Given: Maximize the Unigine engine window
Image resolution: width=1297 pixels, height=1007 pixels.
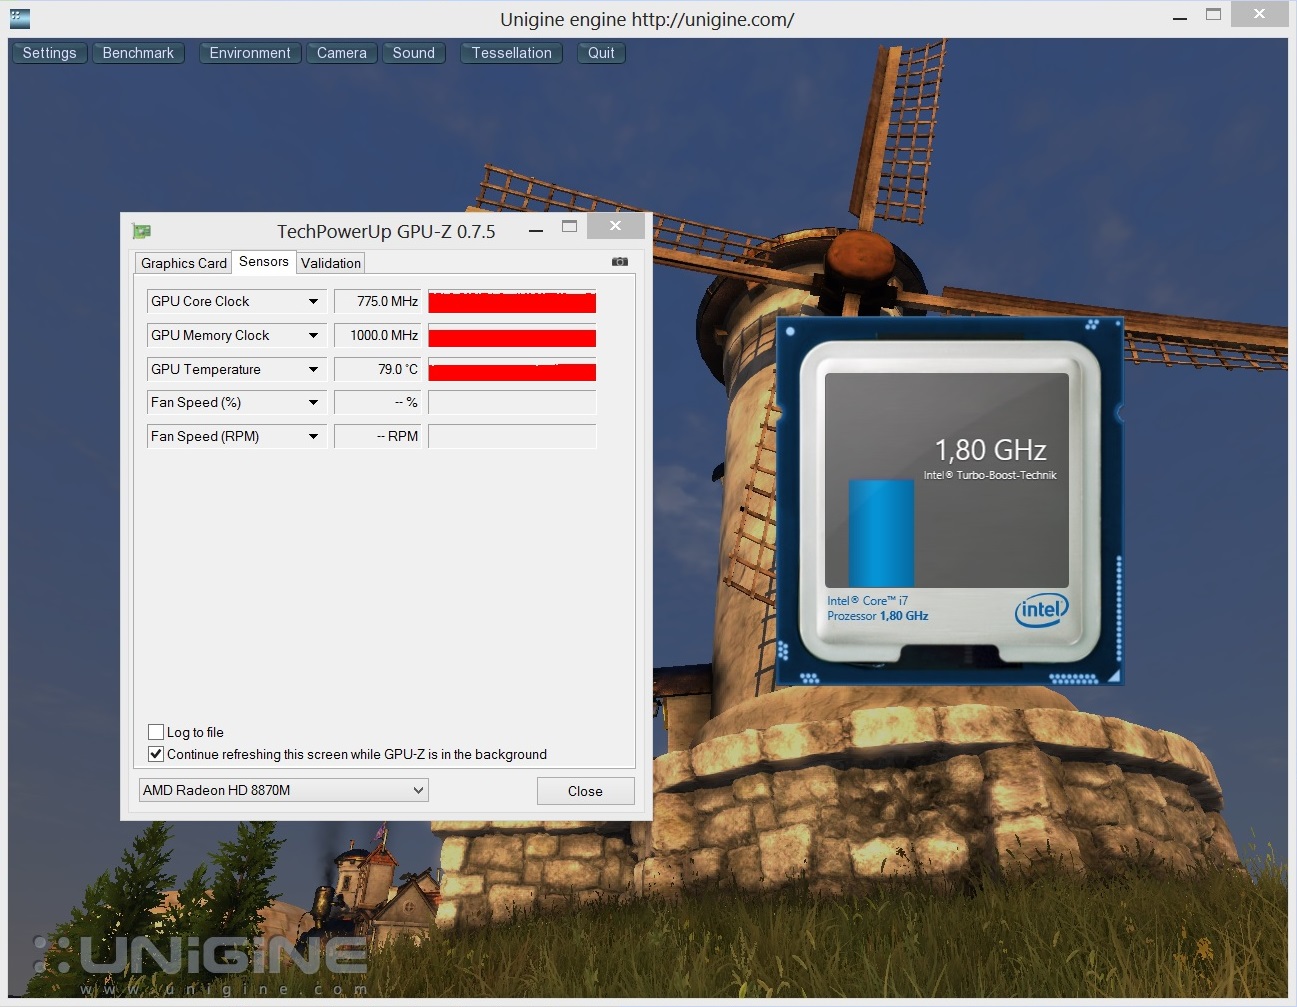Looking at the screenshot, I should [1213, 15].
